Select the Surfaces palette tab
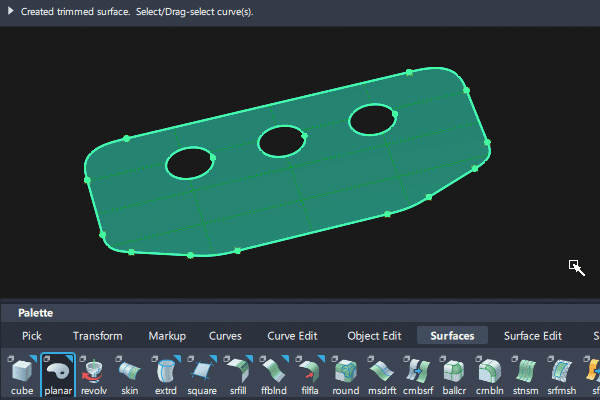This screenshot has width=600, height=400. (452, 336)
